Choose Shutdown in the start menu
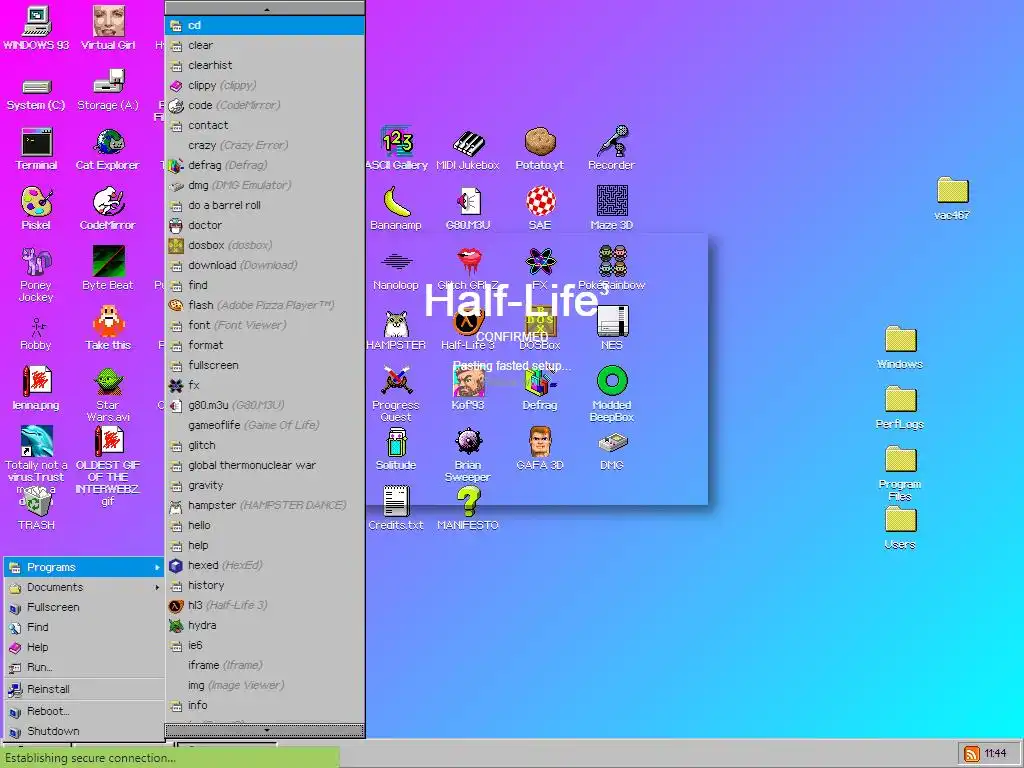 (x=85, y=731)
